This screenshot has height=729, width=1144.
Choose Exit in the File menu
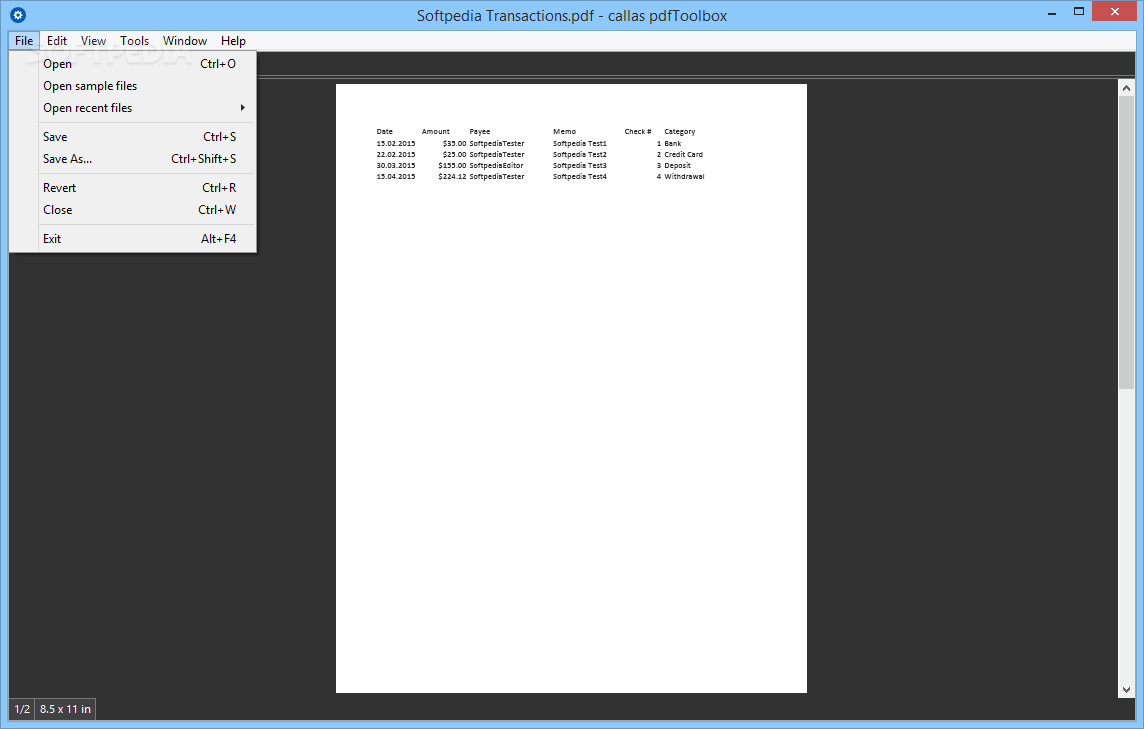click(133, 239)
